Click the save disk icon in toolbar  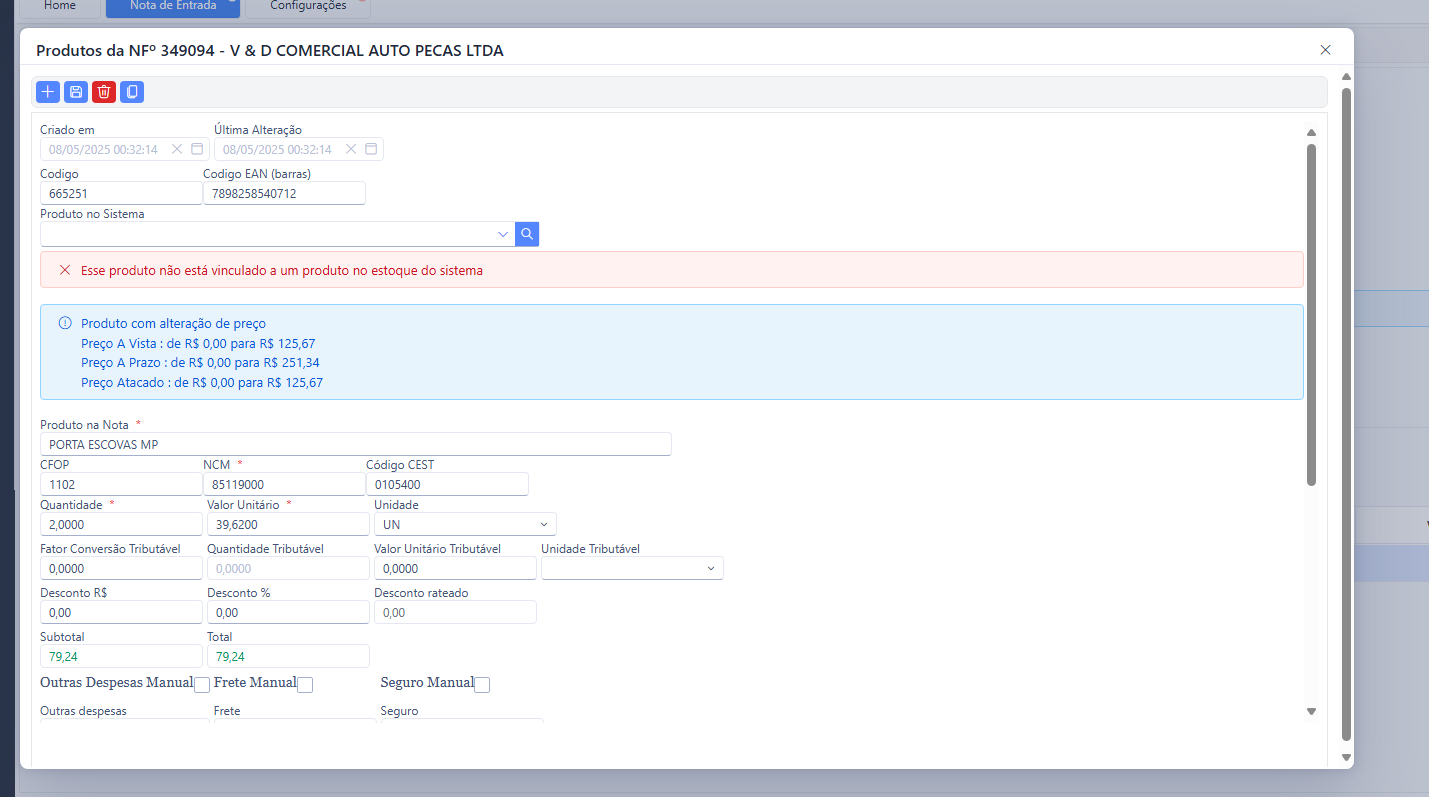[75, 92]
